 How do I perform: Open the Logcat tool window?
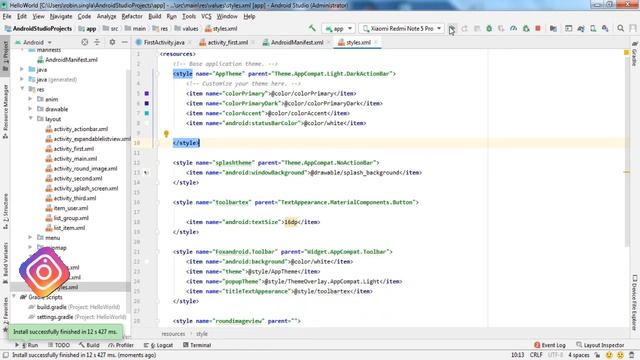coord(158,345)
